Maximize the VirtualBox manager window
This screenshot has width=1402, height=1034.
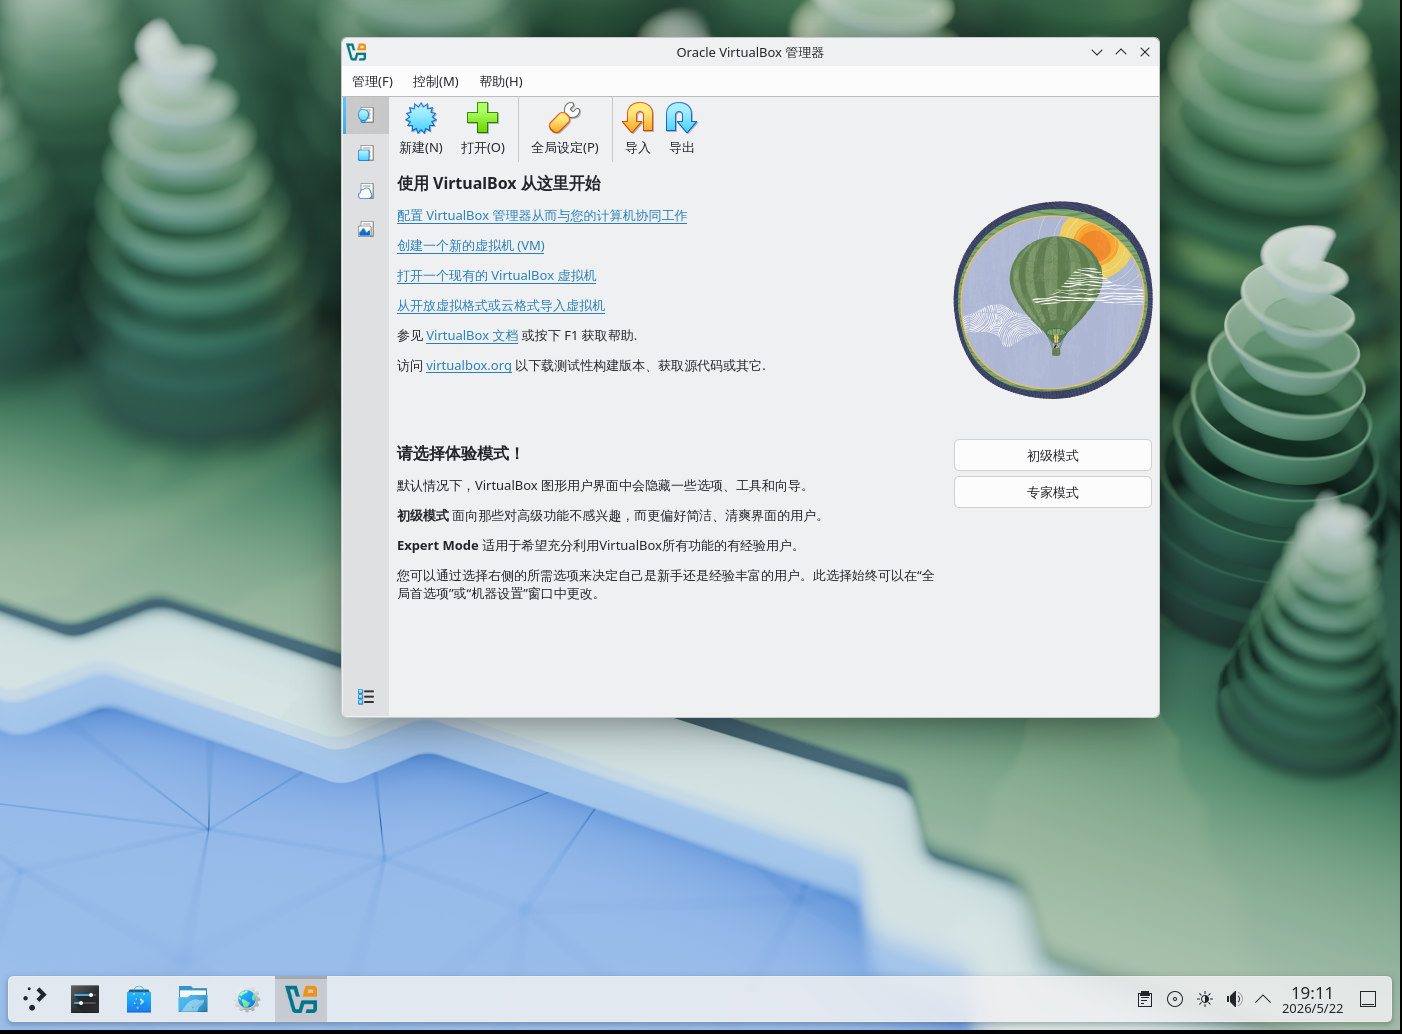pos(1121,52)
